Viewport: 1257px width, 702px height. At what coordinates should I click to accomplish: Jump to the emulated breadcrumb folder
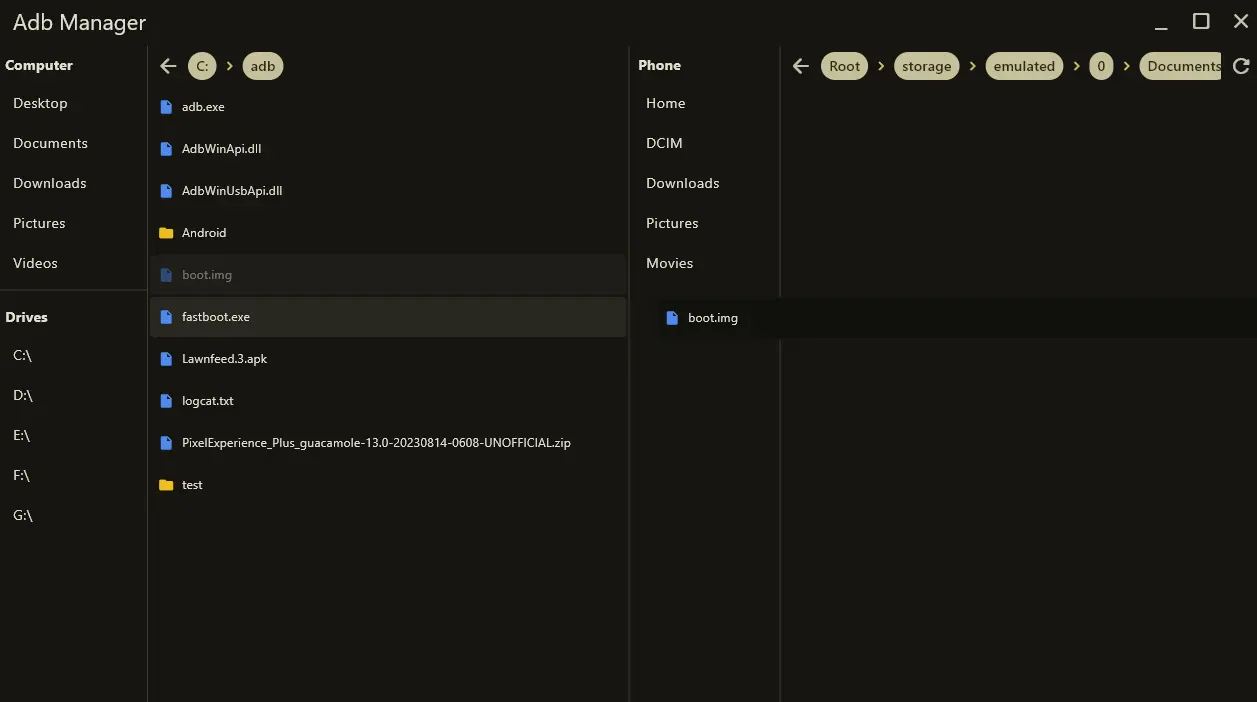click(x=1023, y=66)
